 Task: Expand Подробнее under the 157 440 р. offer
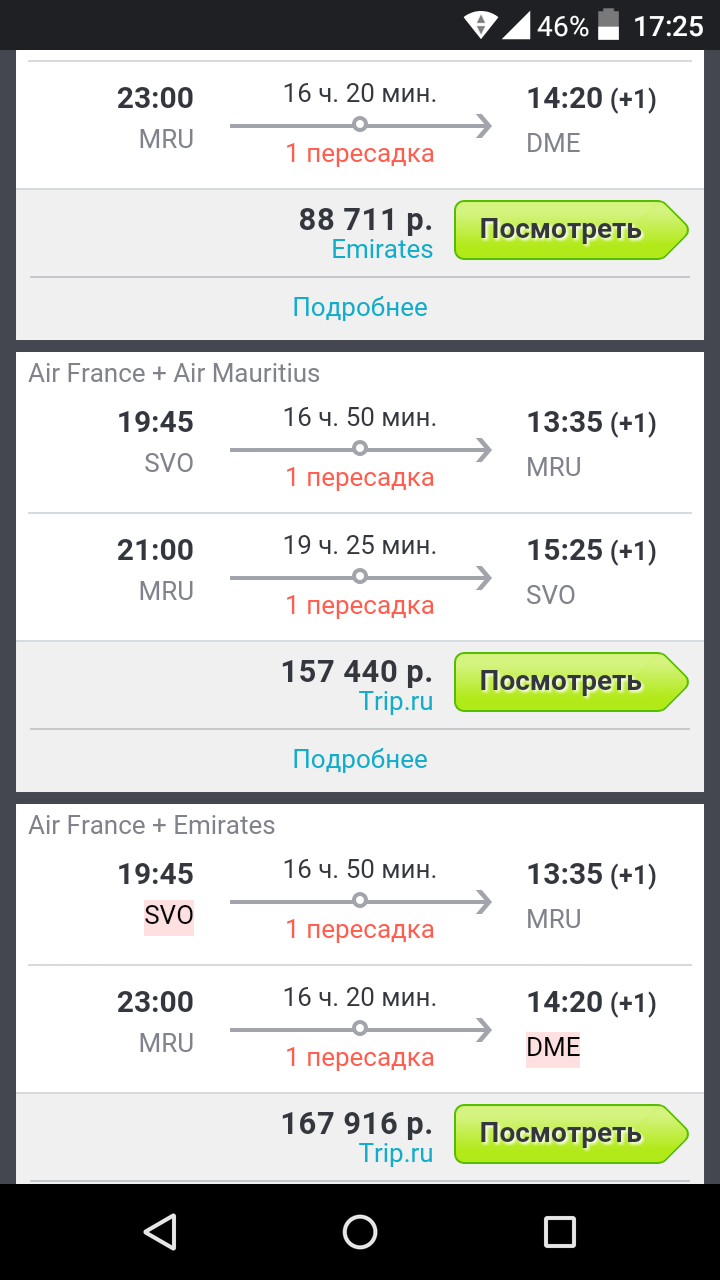click(360, 759)
